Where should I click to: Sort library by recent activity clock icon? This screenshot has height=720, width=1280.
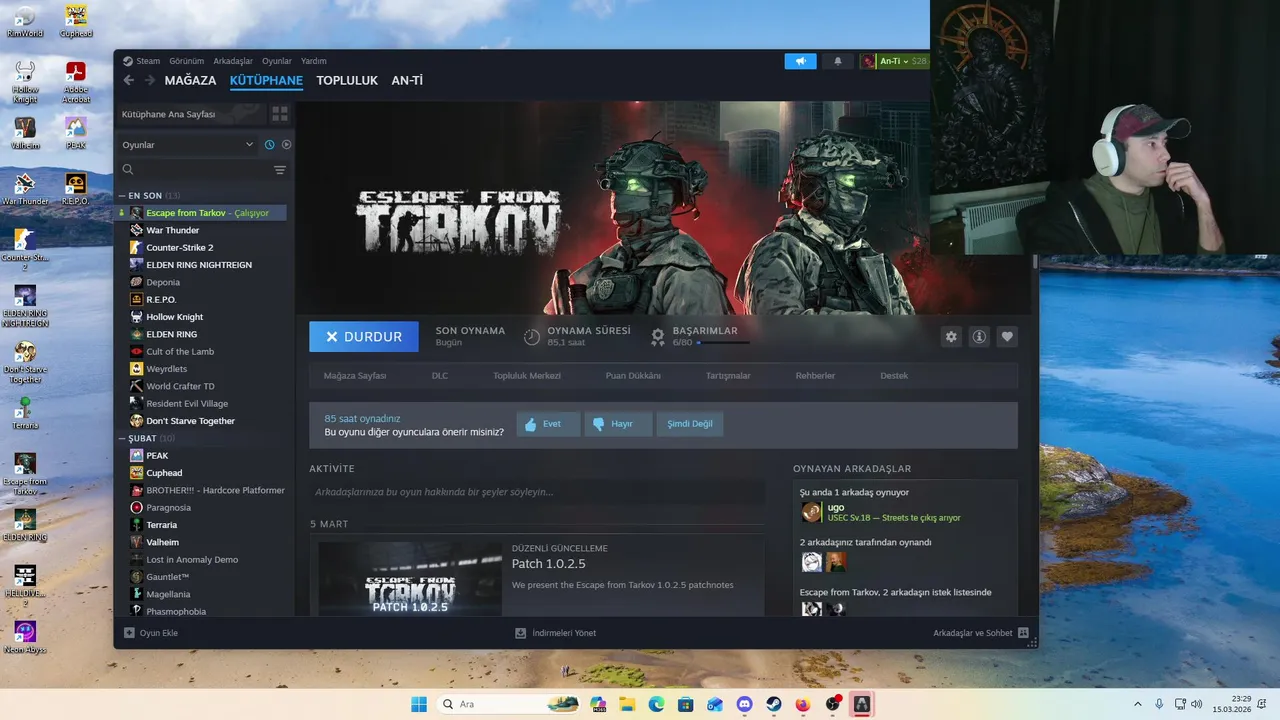pos(269,145)
